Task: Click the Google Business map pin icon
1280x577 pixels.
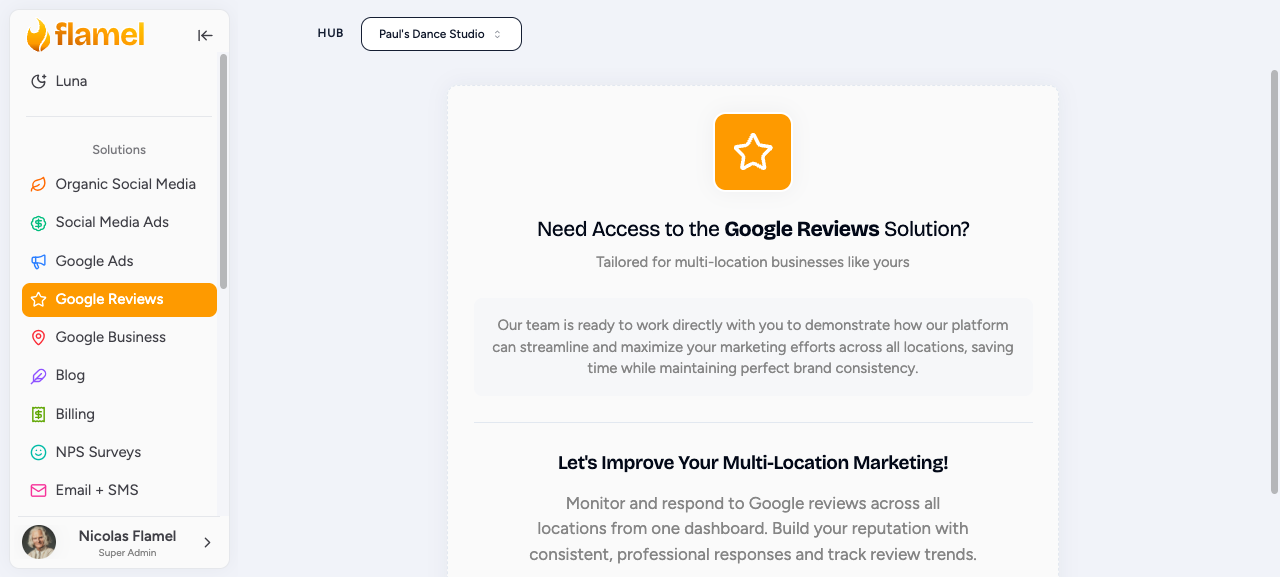Action: (39, 338)
